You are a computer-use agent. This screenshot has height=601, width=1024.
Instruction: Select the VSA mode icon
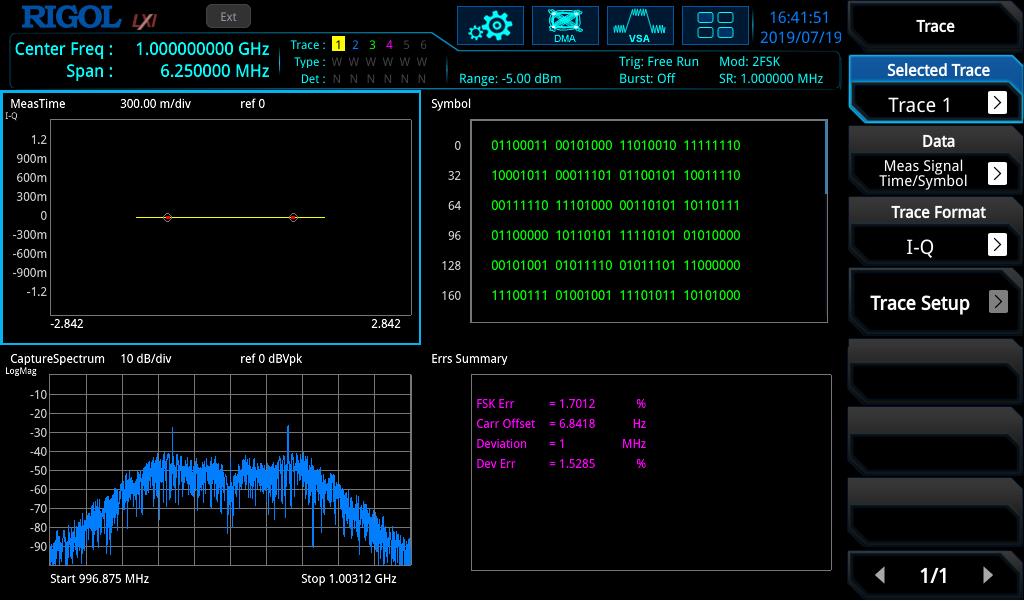coord(640,25)
